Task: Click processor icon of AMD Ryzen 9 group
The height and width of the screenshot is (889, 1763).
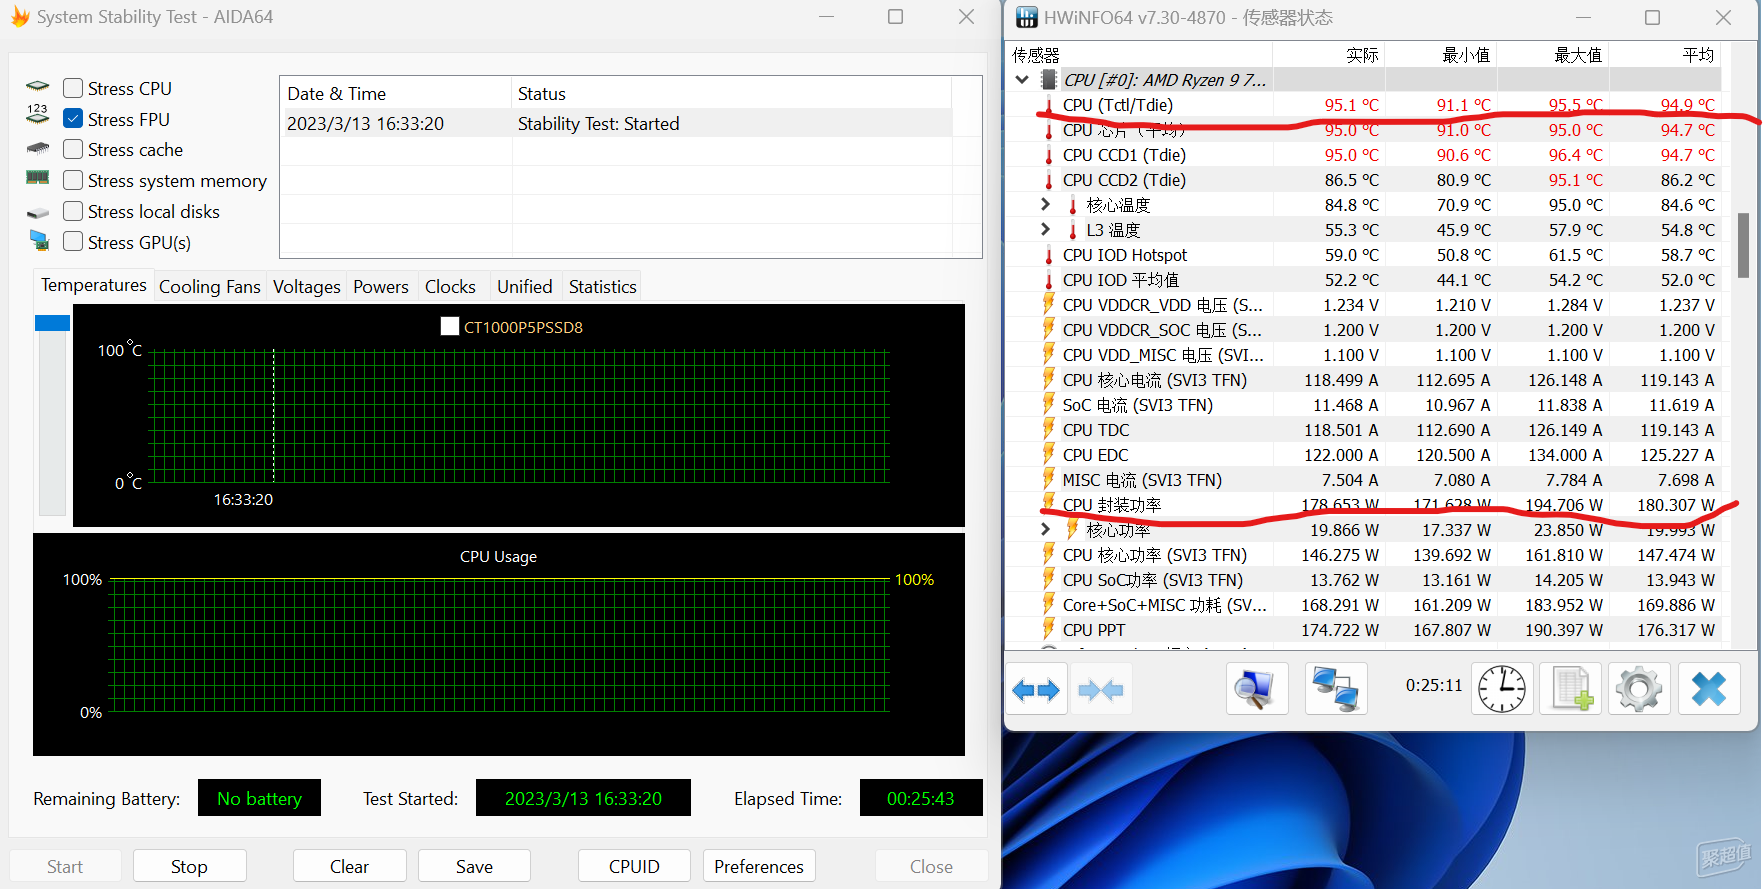Action: [1049, 79]
